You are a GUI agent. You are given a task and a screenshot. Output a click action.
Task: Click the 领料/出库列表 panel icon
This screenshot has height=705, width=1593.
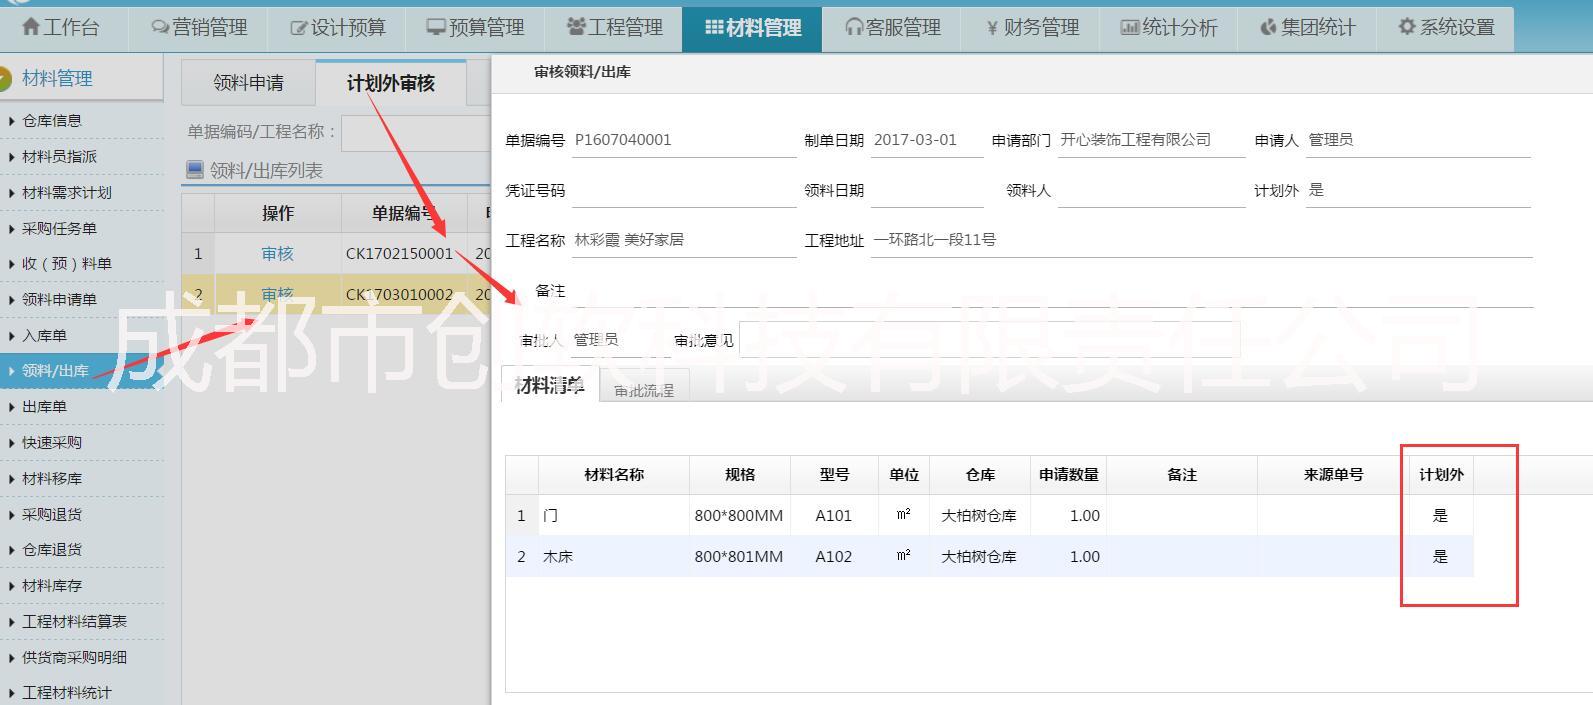tap(194, 170)
